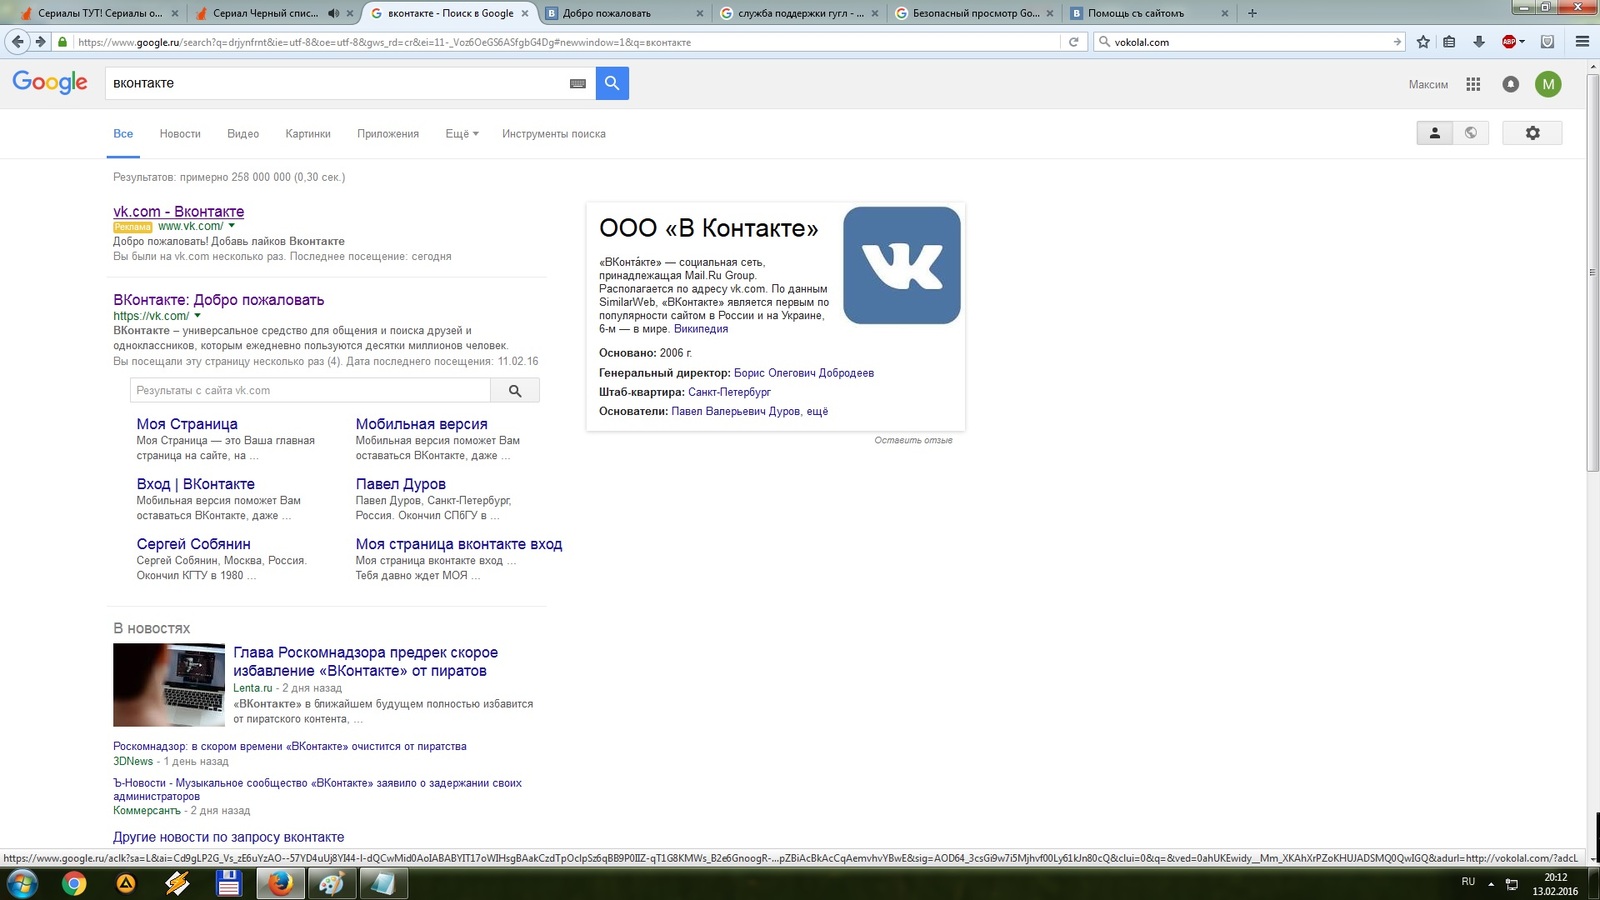
Task: Open the Firefox hamburger menu
Action: pyautogui.click(x=1582, y=42)
